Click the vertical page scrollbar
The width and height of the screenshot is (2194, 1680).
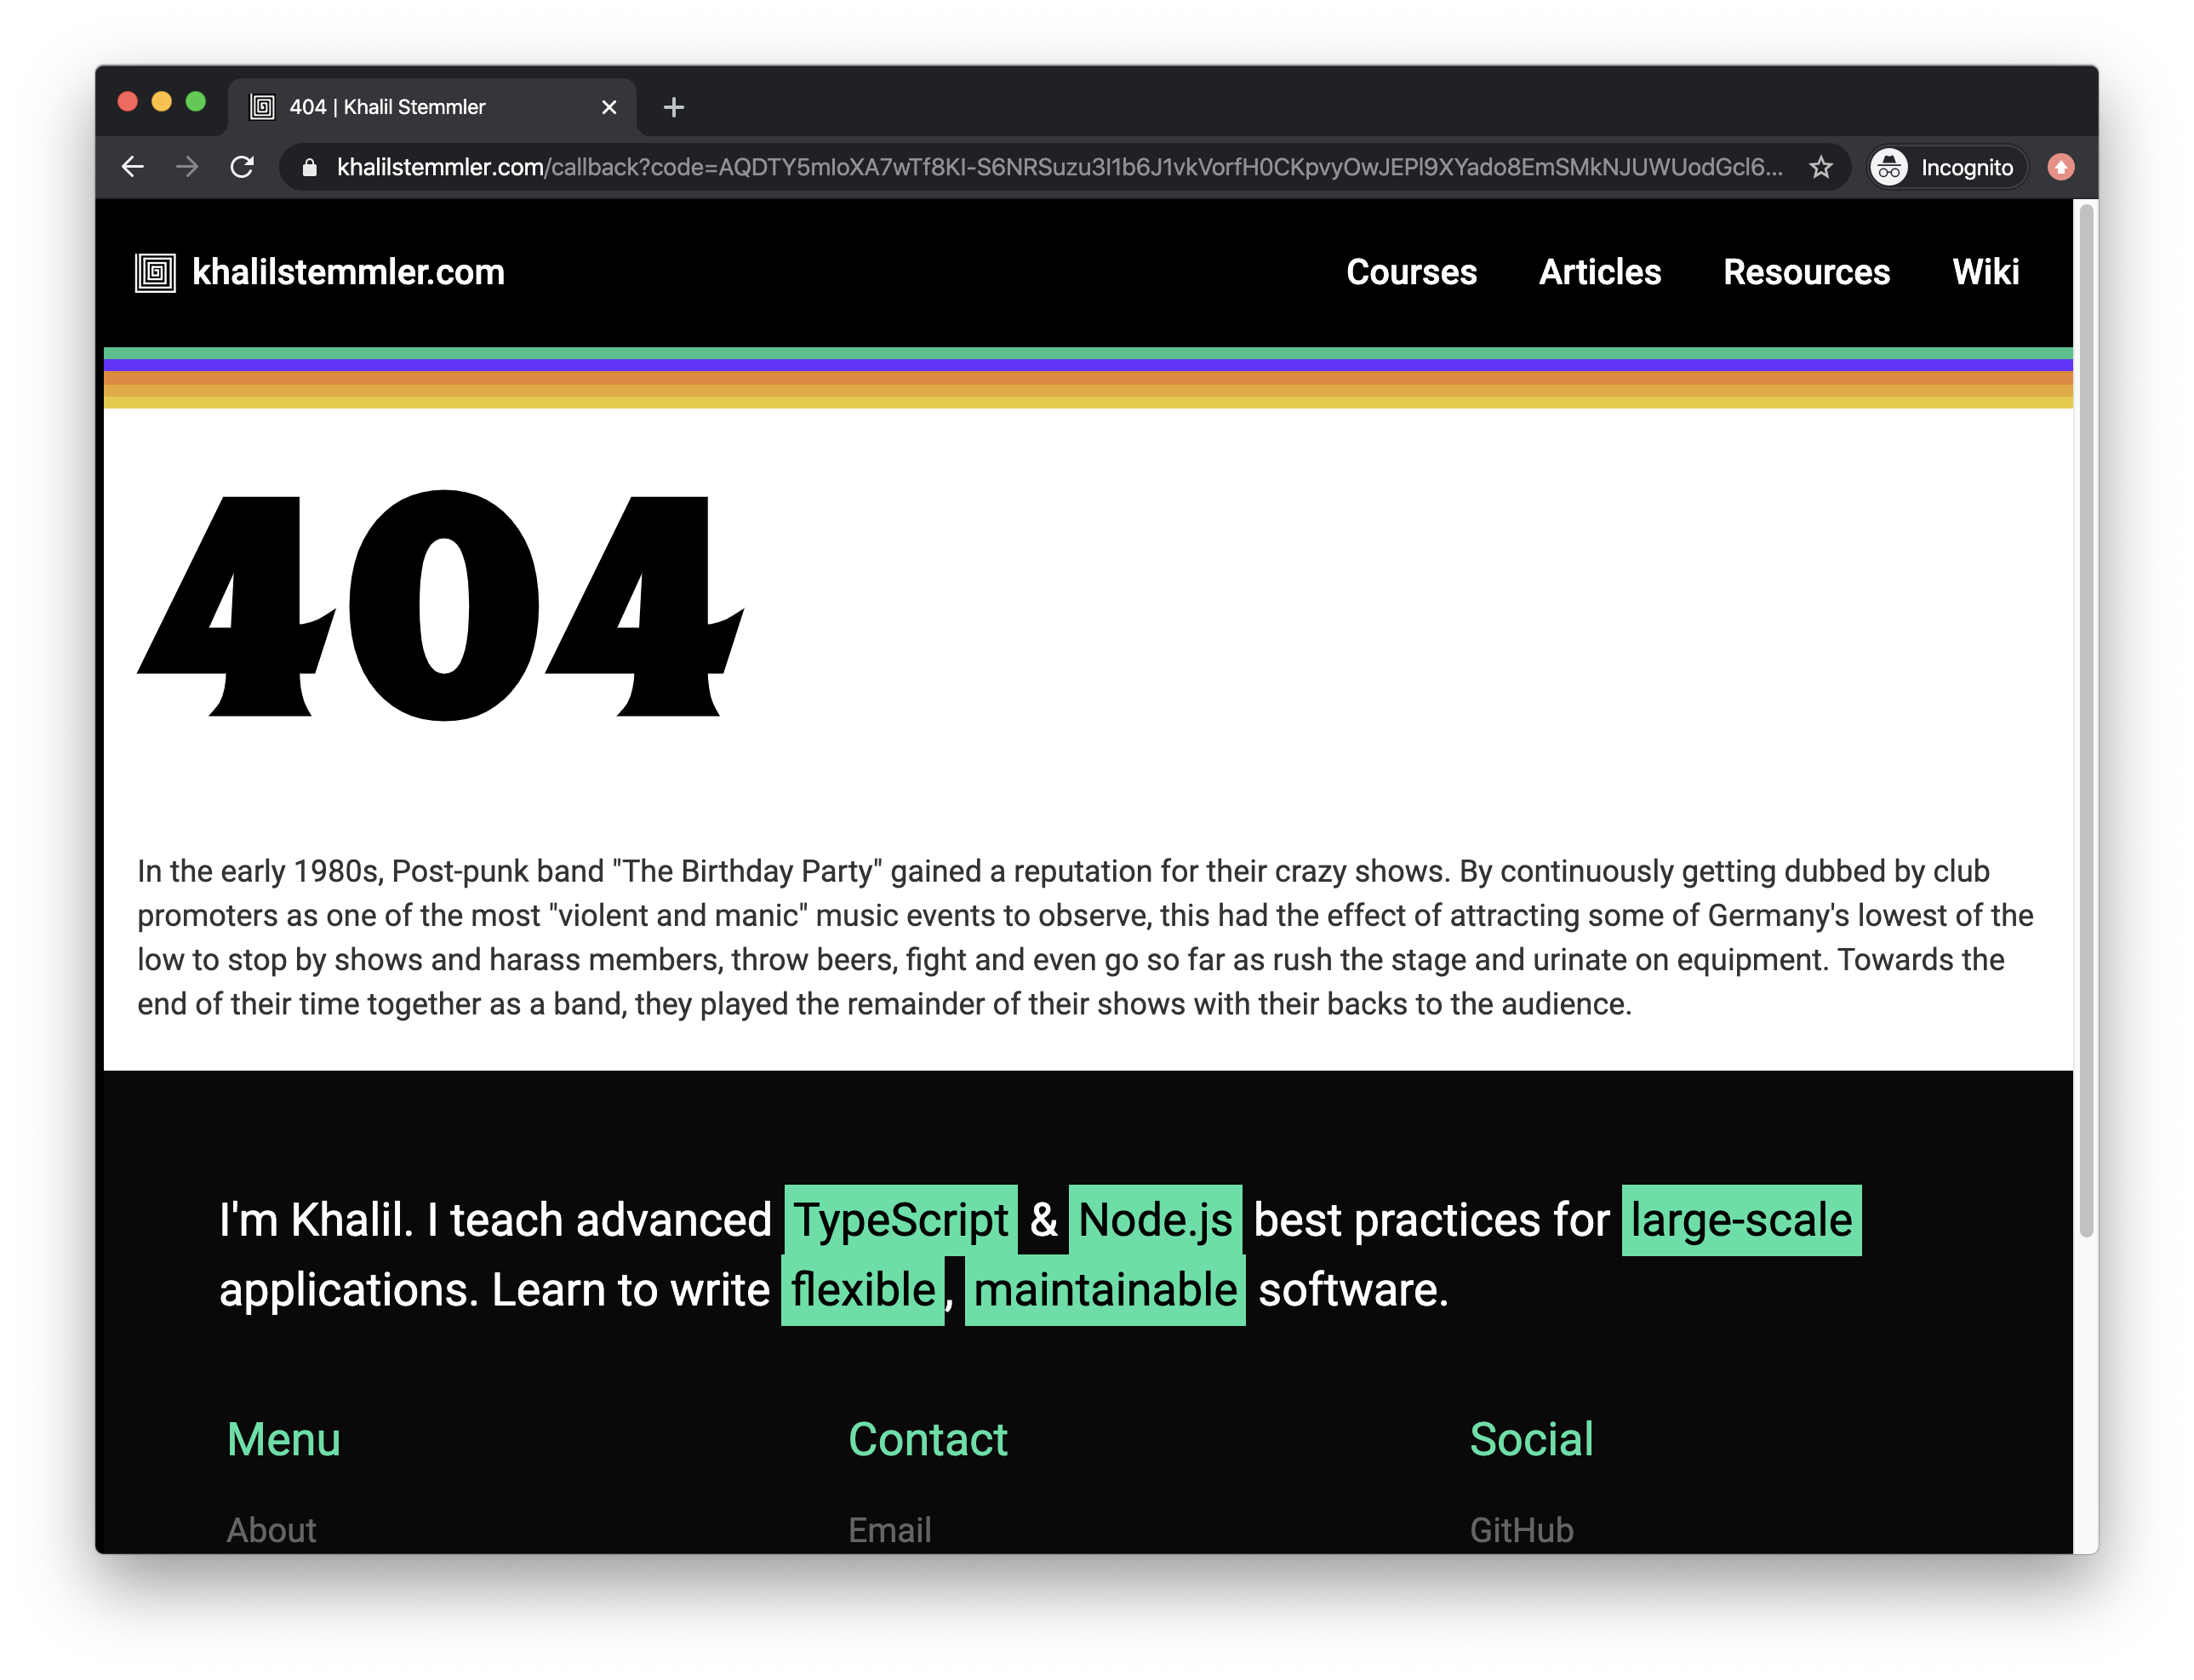2085,720
